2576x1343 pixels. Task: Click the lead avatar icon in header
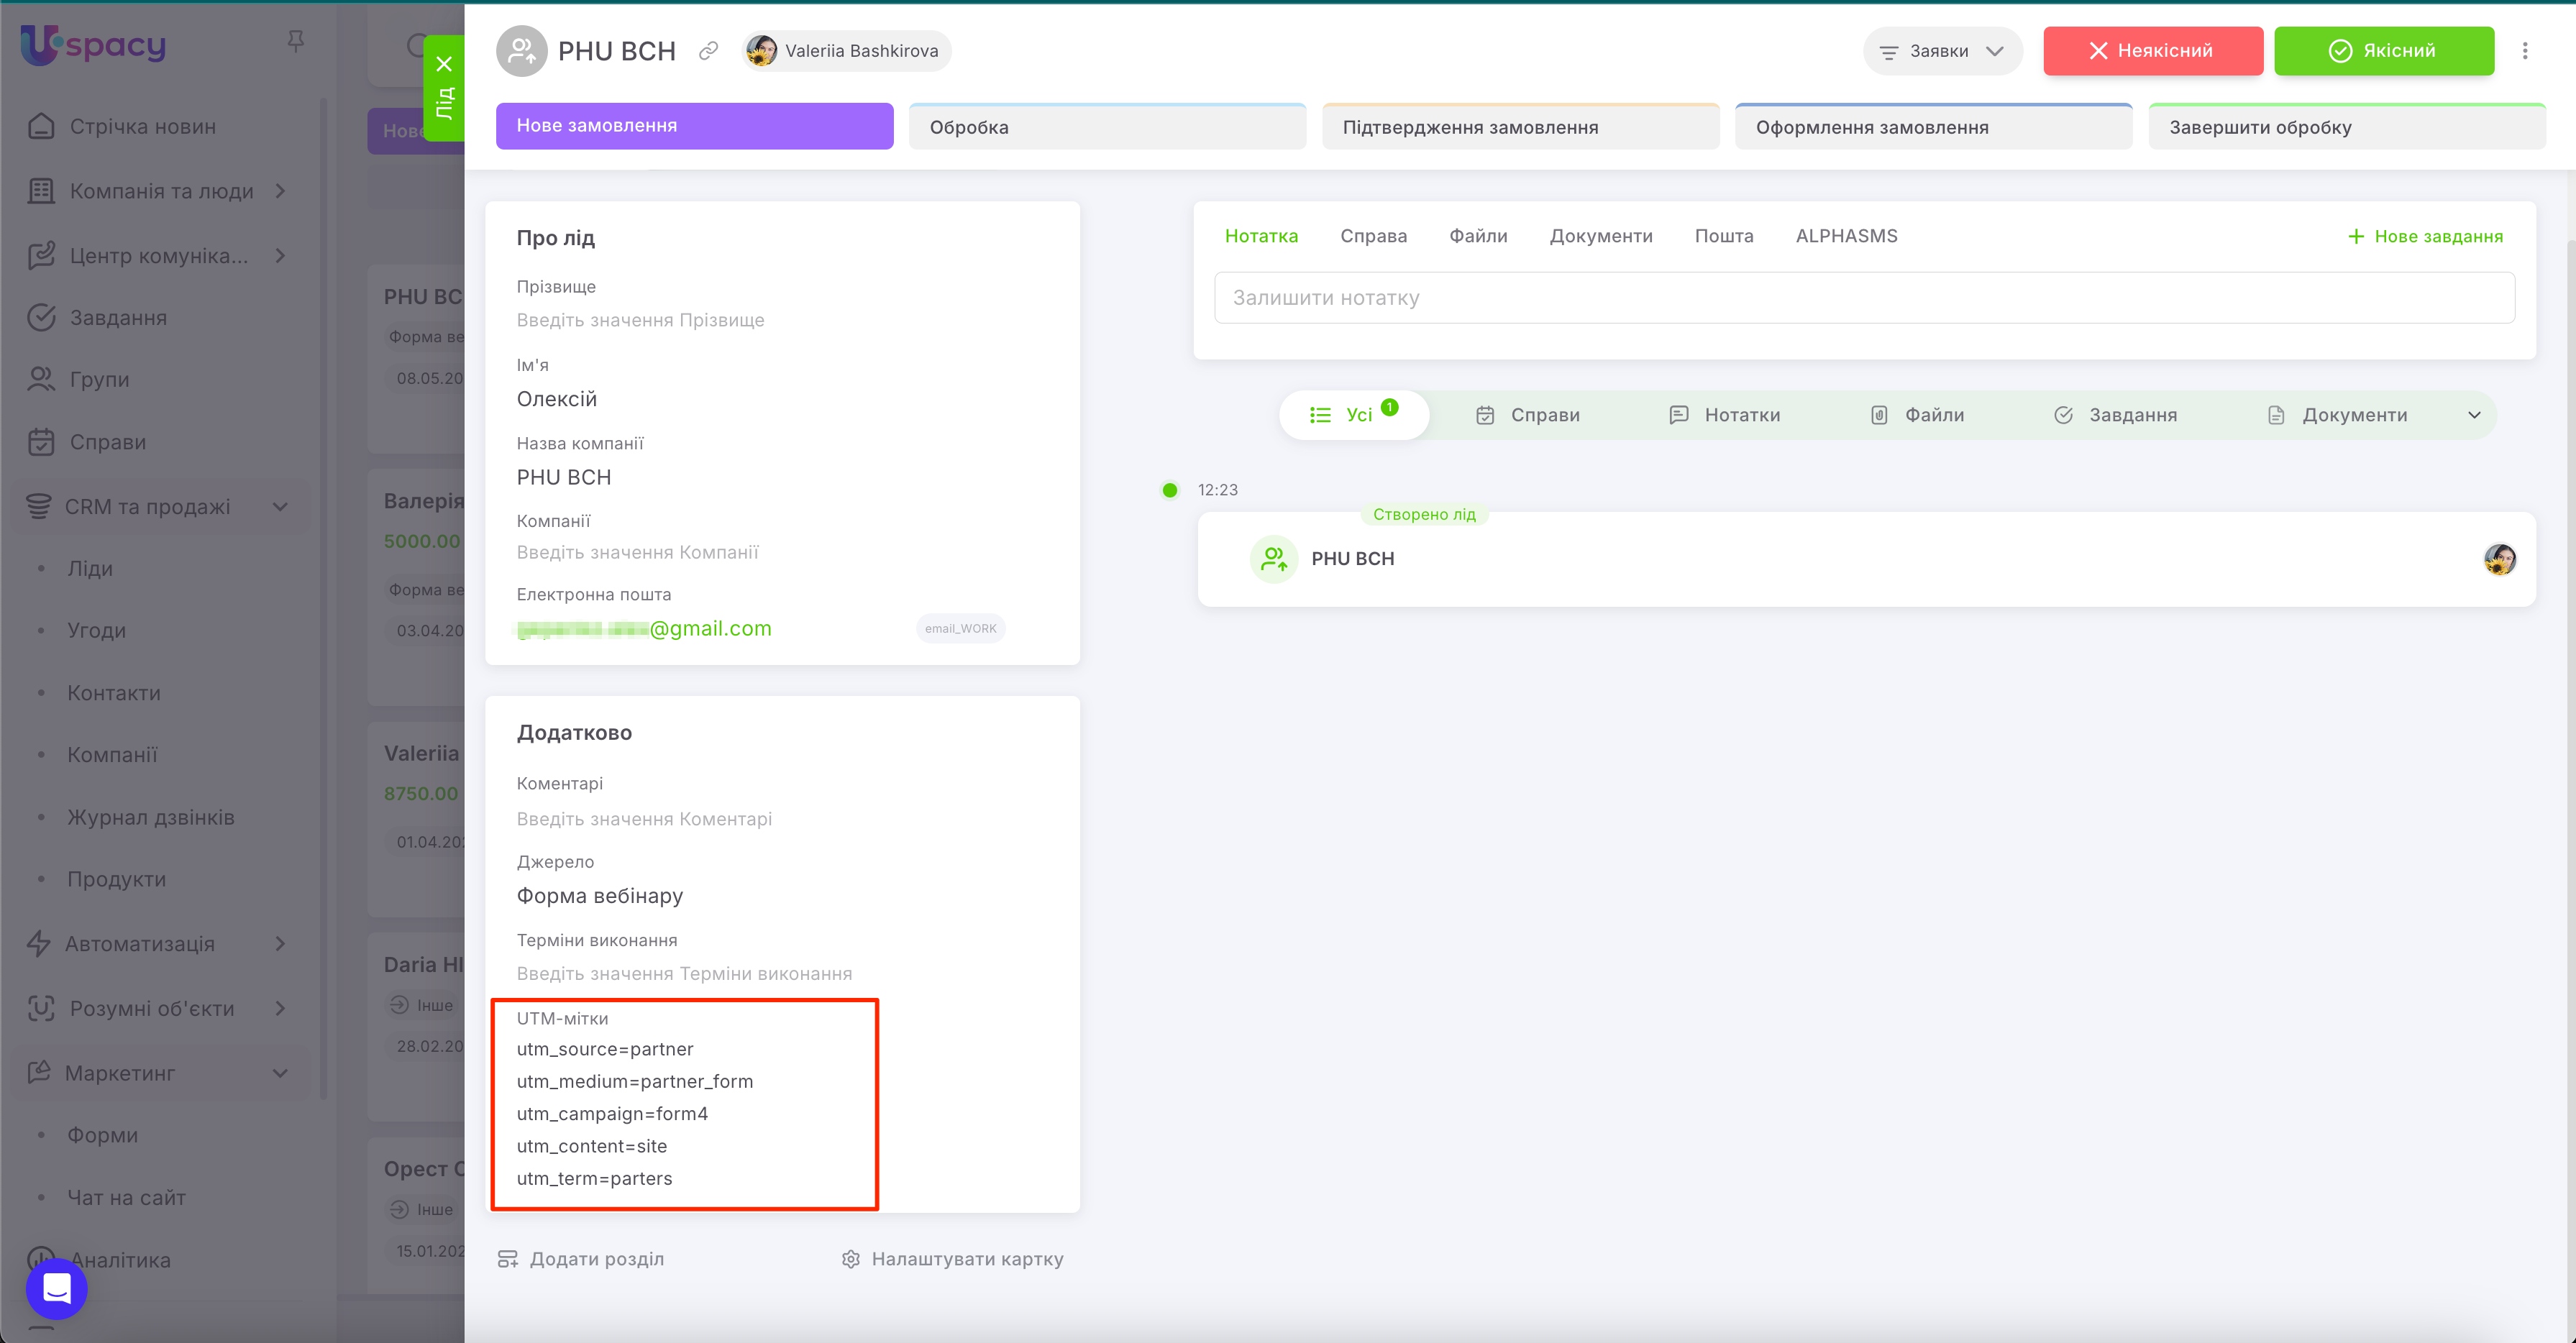(x=522, y=51)
